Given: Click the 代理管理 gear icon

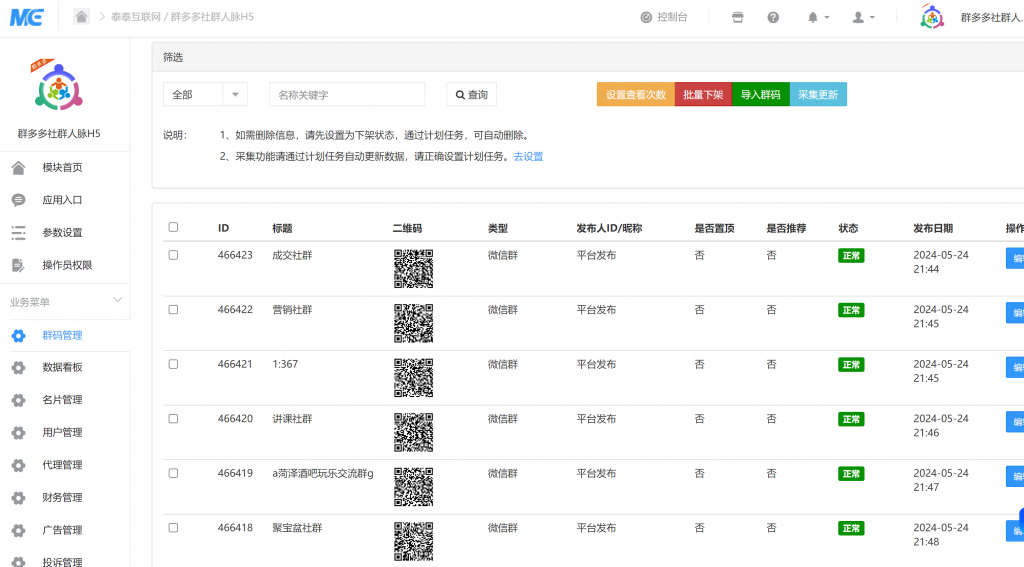Looking at the screenshot, I should pyautogui.click(x=18, y=465).
